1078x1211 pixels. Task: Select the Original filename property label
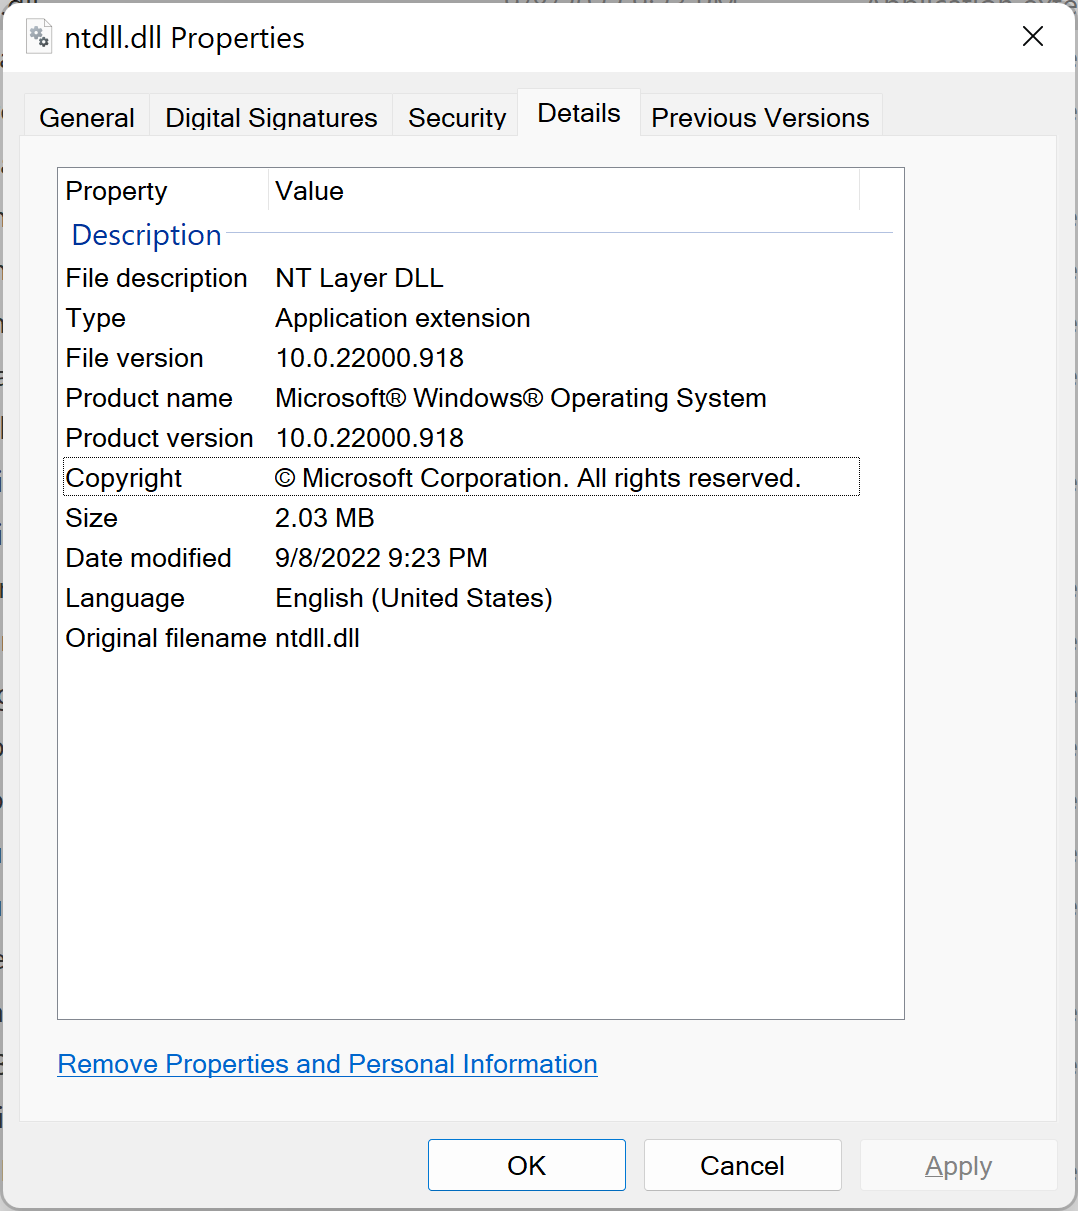[166, 638]
